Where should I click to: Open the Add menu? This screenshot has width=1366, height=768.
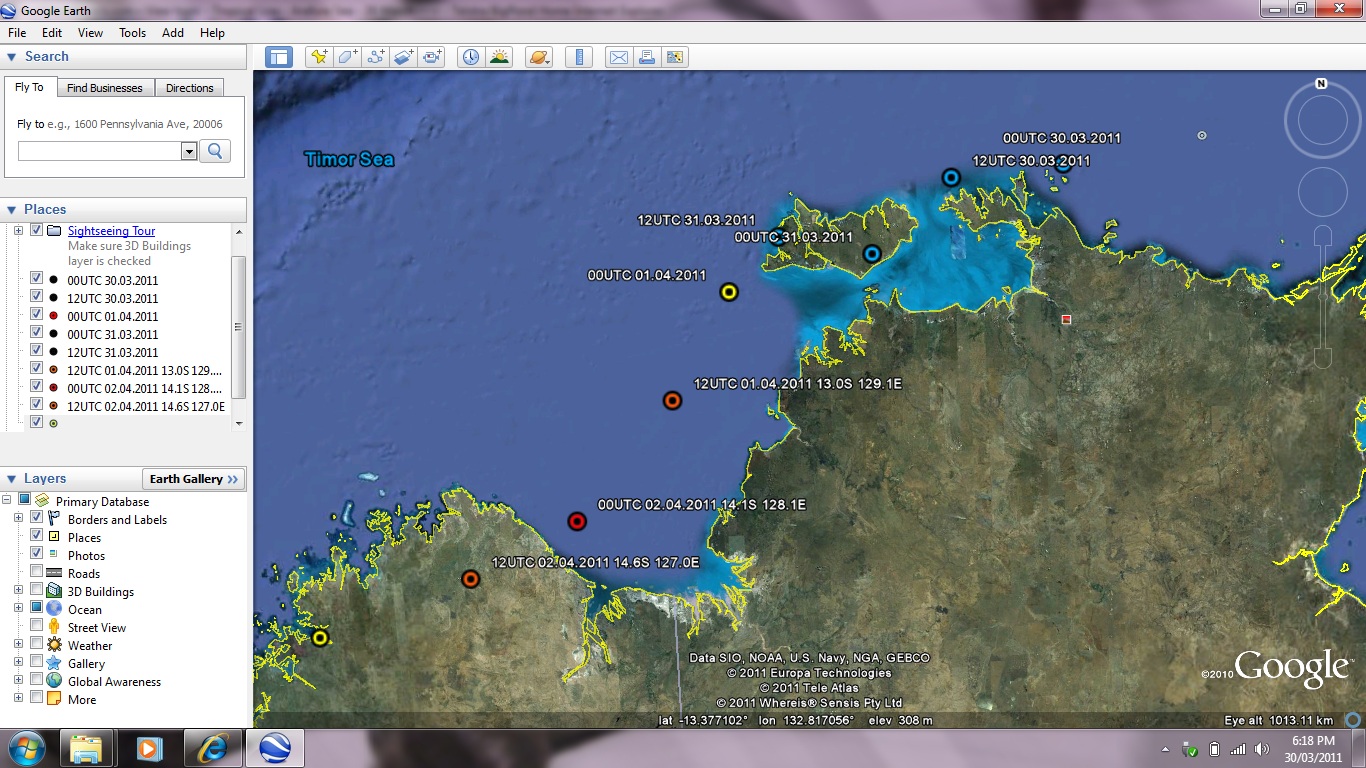click(x=173, y=33)
